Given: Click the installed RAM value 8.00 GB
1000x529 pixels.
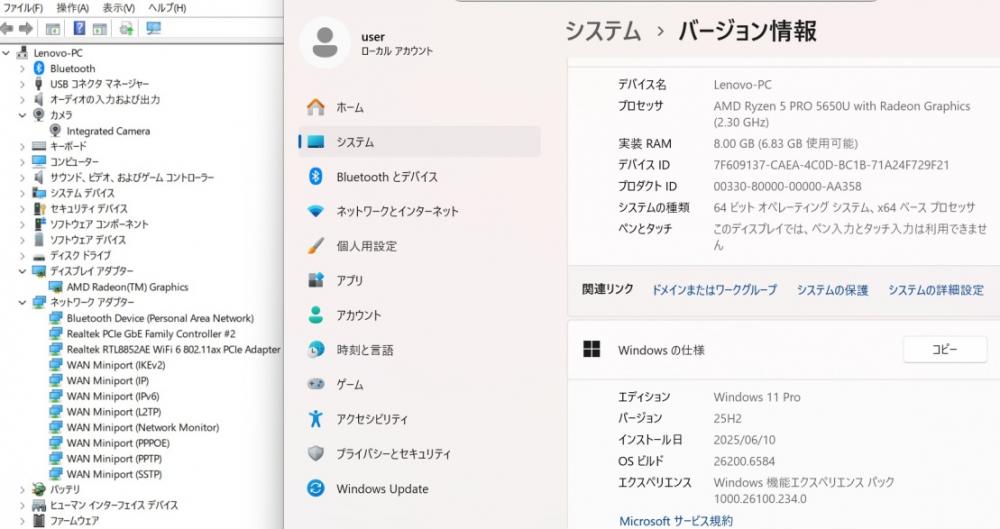Looking at the screenshot, I should pyautogui.click(x=786, y=144).
